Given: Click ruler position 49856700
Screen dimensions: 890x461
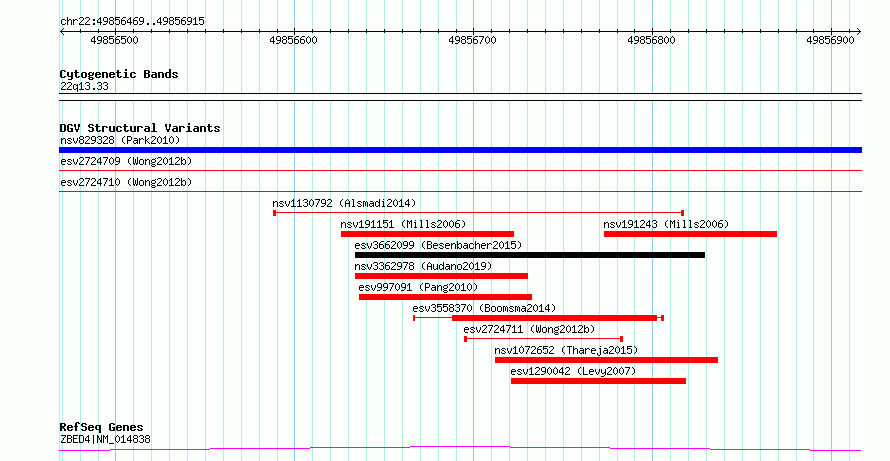Looking at the screenshot, I should coord(472,40).
